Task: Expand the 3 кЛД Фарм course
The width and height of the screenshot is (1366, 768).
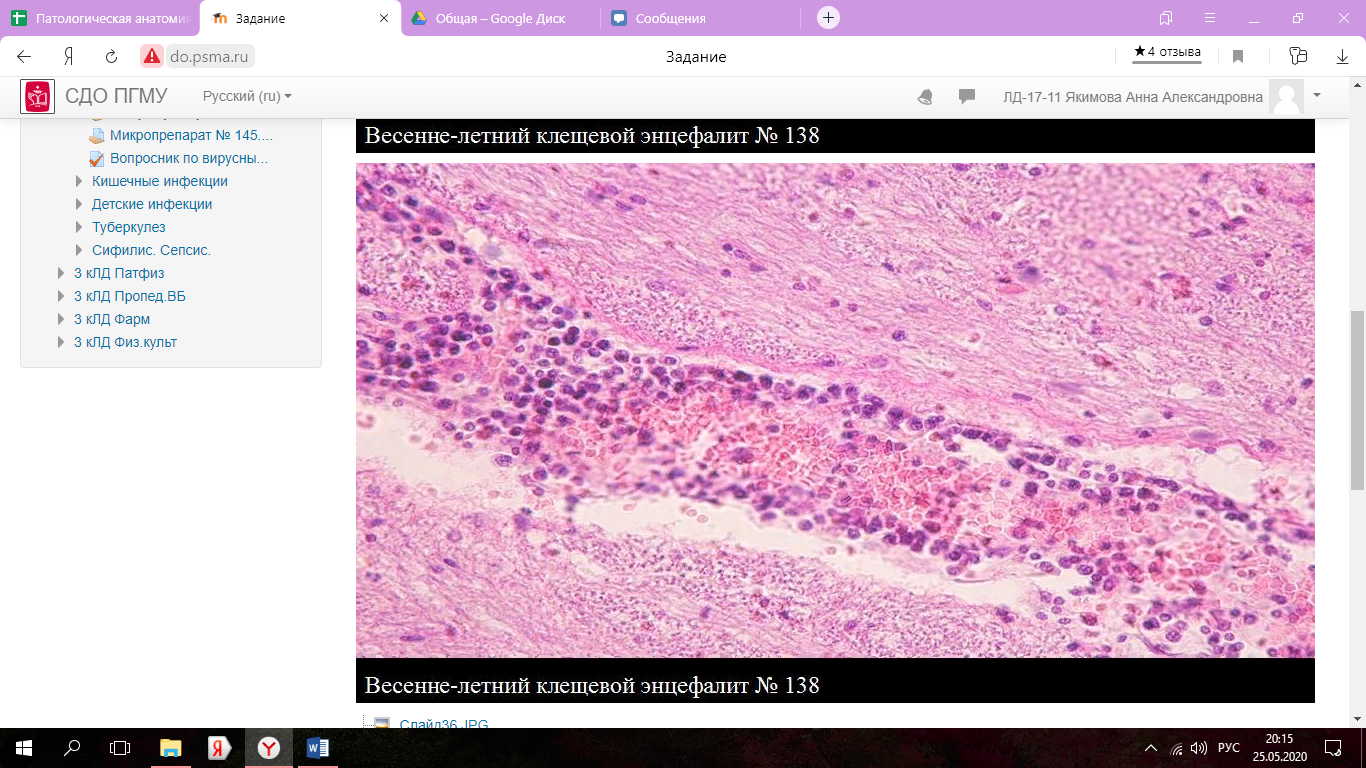Action: pos(62,319)
